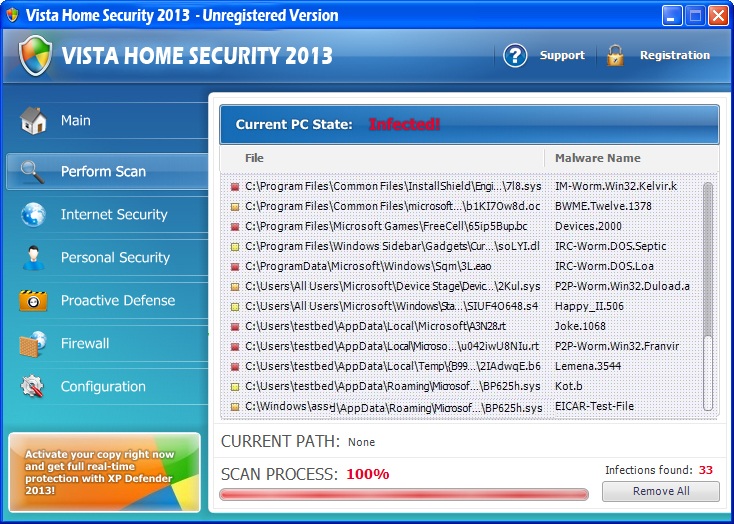The image size is (734, 524).
Task: Select the Windows Sidebar soLYI.dl path
Action: click(392, 246)
